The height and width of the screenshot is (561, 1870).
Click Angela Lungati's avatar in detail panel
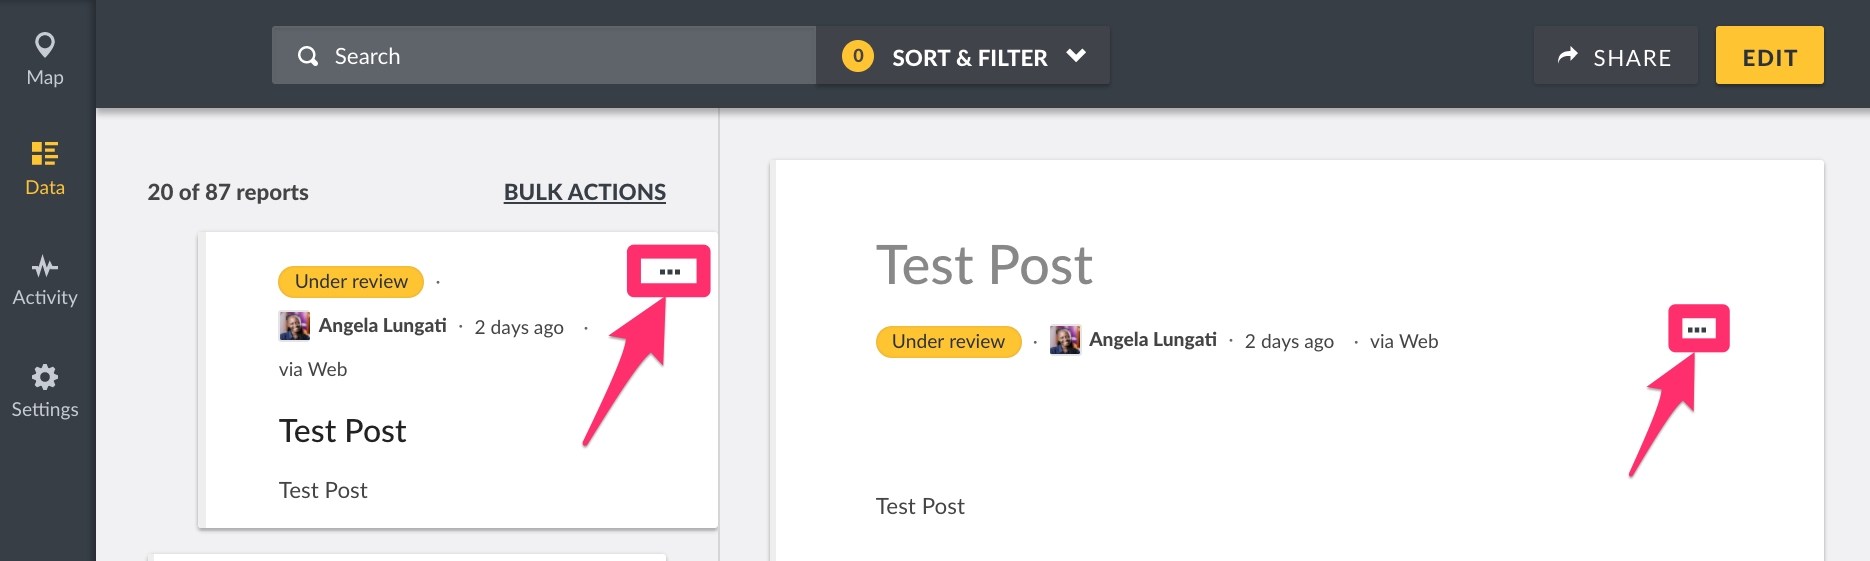[x=1065, y=340]
